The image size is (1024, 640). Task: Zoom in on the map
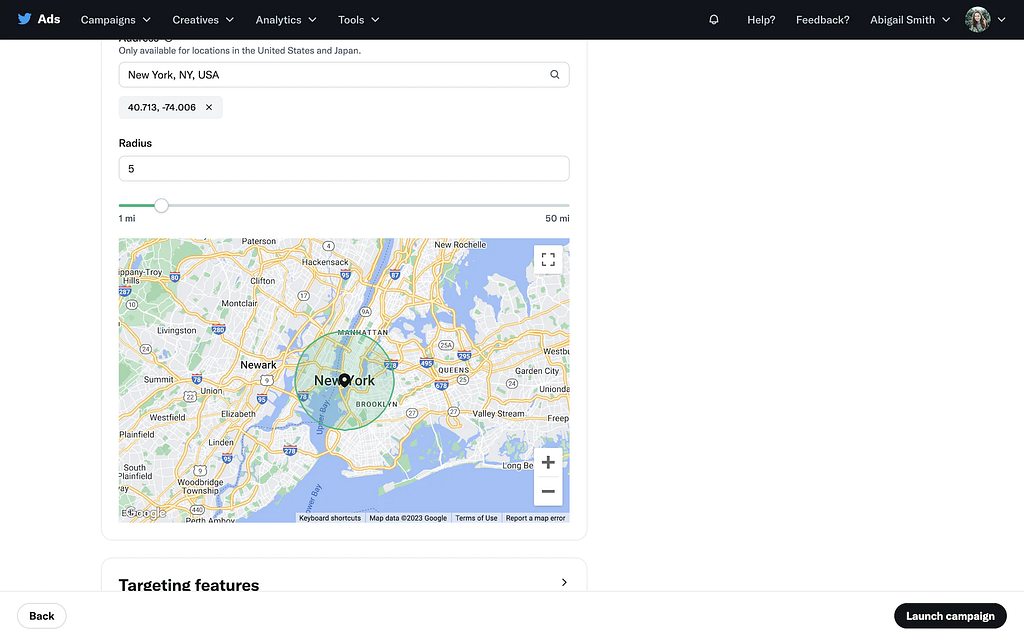coord(548,462)
